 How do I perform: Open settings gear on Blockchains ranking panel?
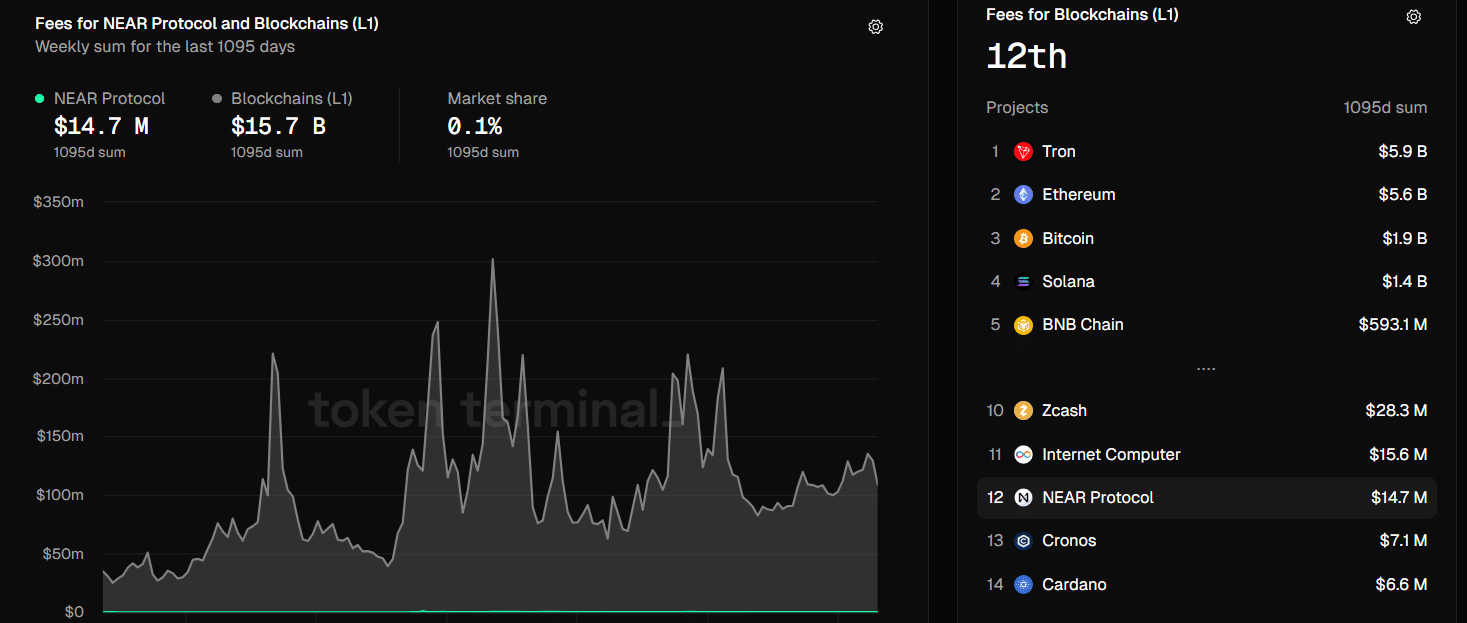coord(1413,17)
